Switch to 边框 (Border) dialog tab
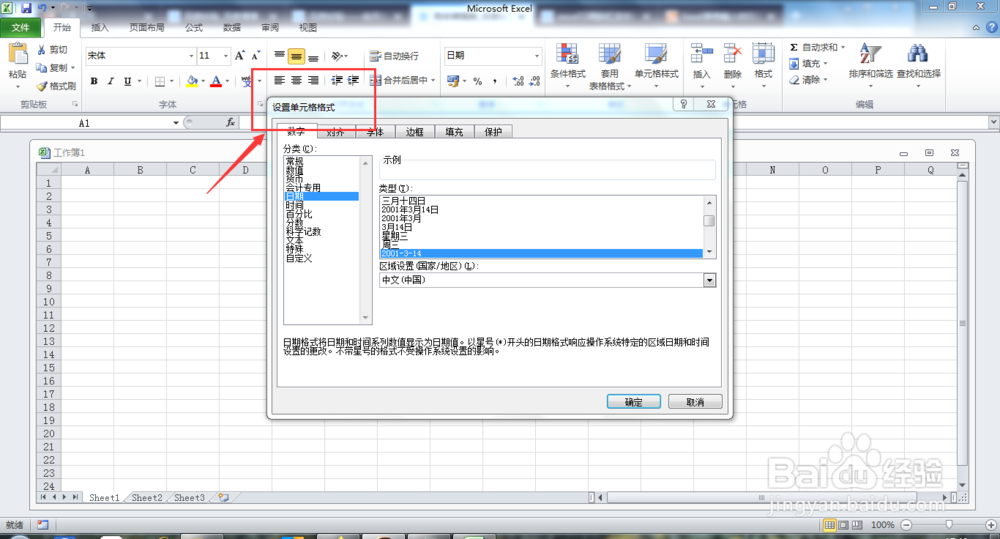 point(415,131)
